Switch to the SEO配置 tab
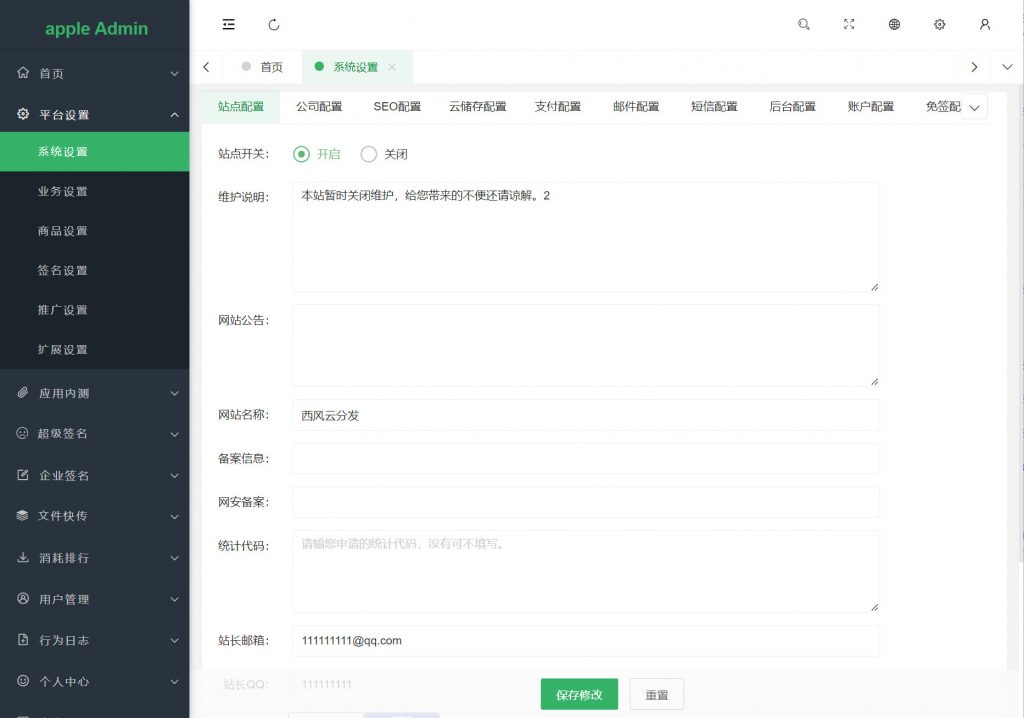Viewport: 1024px width, 718px height. 397,107
